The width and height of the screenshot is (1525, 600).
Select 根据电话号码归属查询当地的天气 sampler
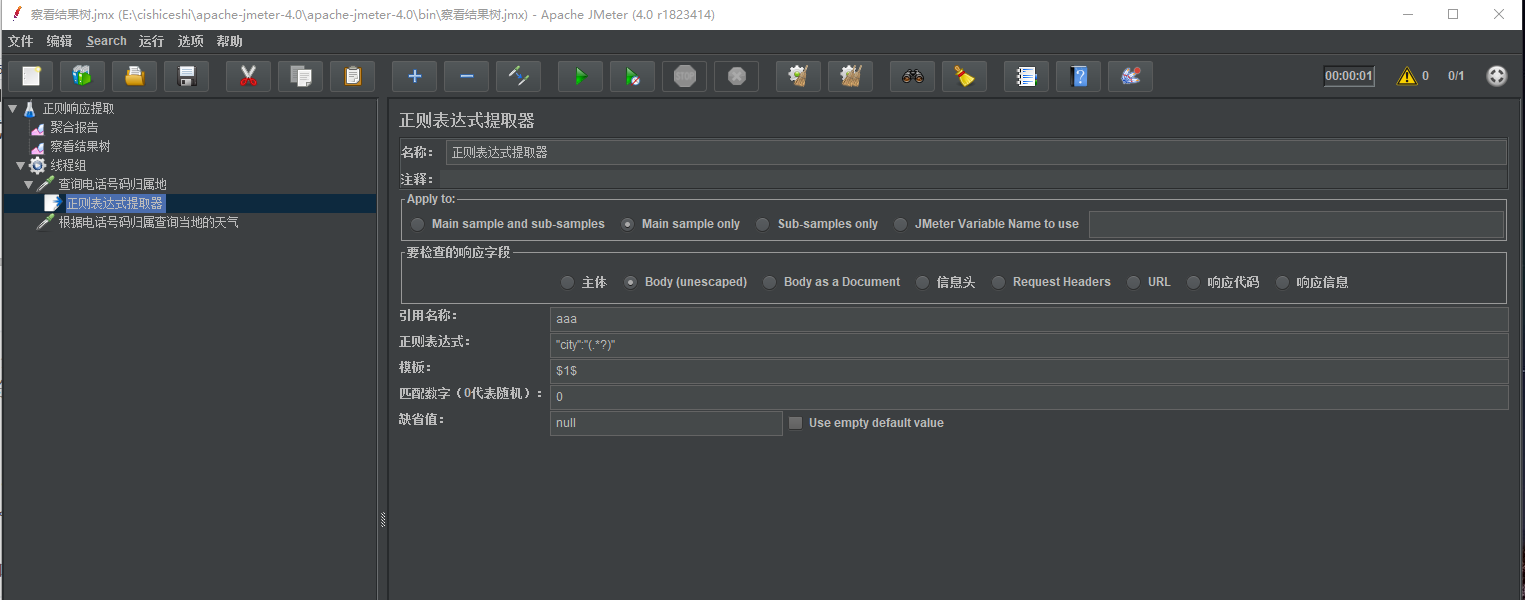pyautogui.click(x=148, y=222)
